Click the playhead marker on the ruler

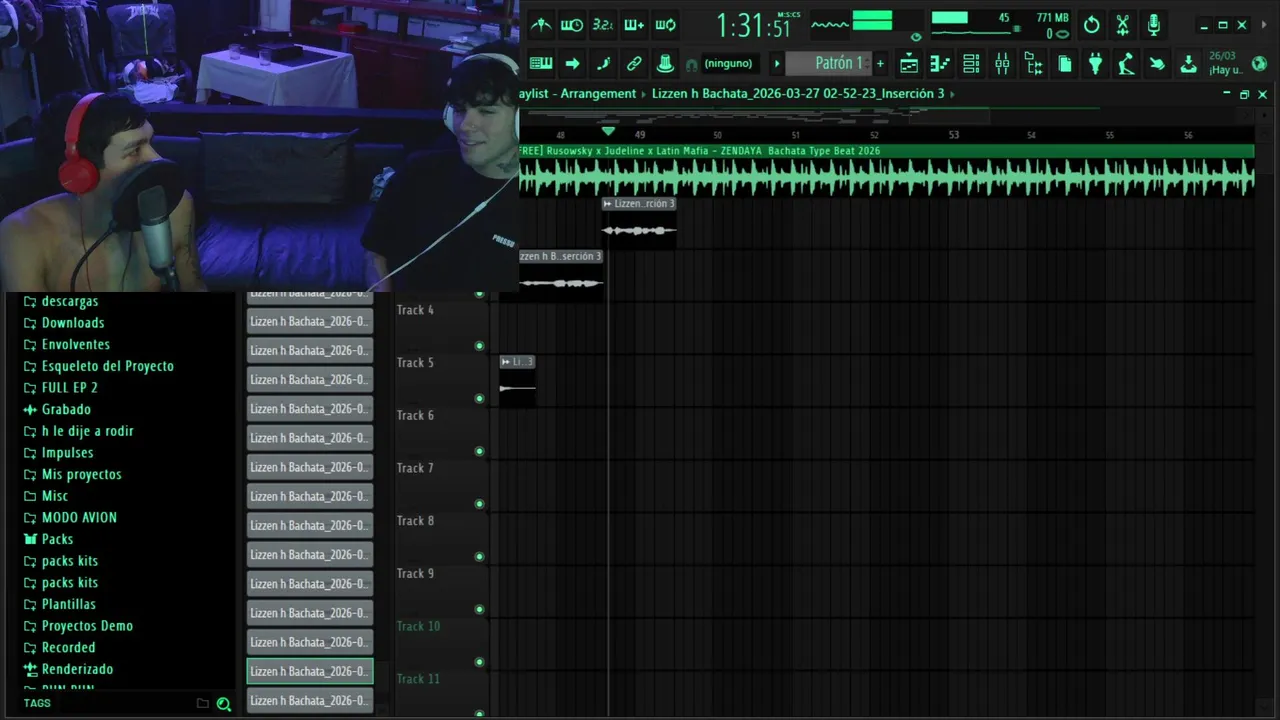click(608, 131)
